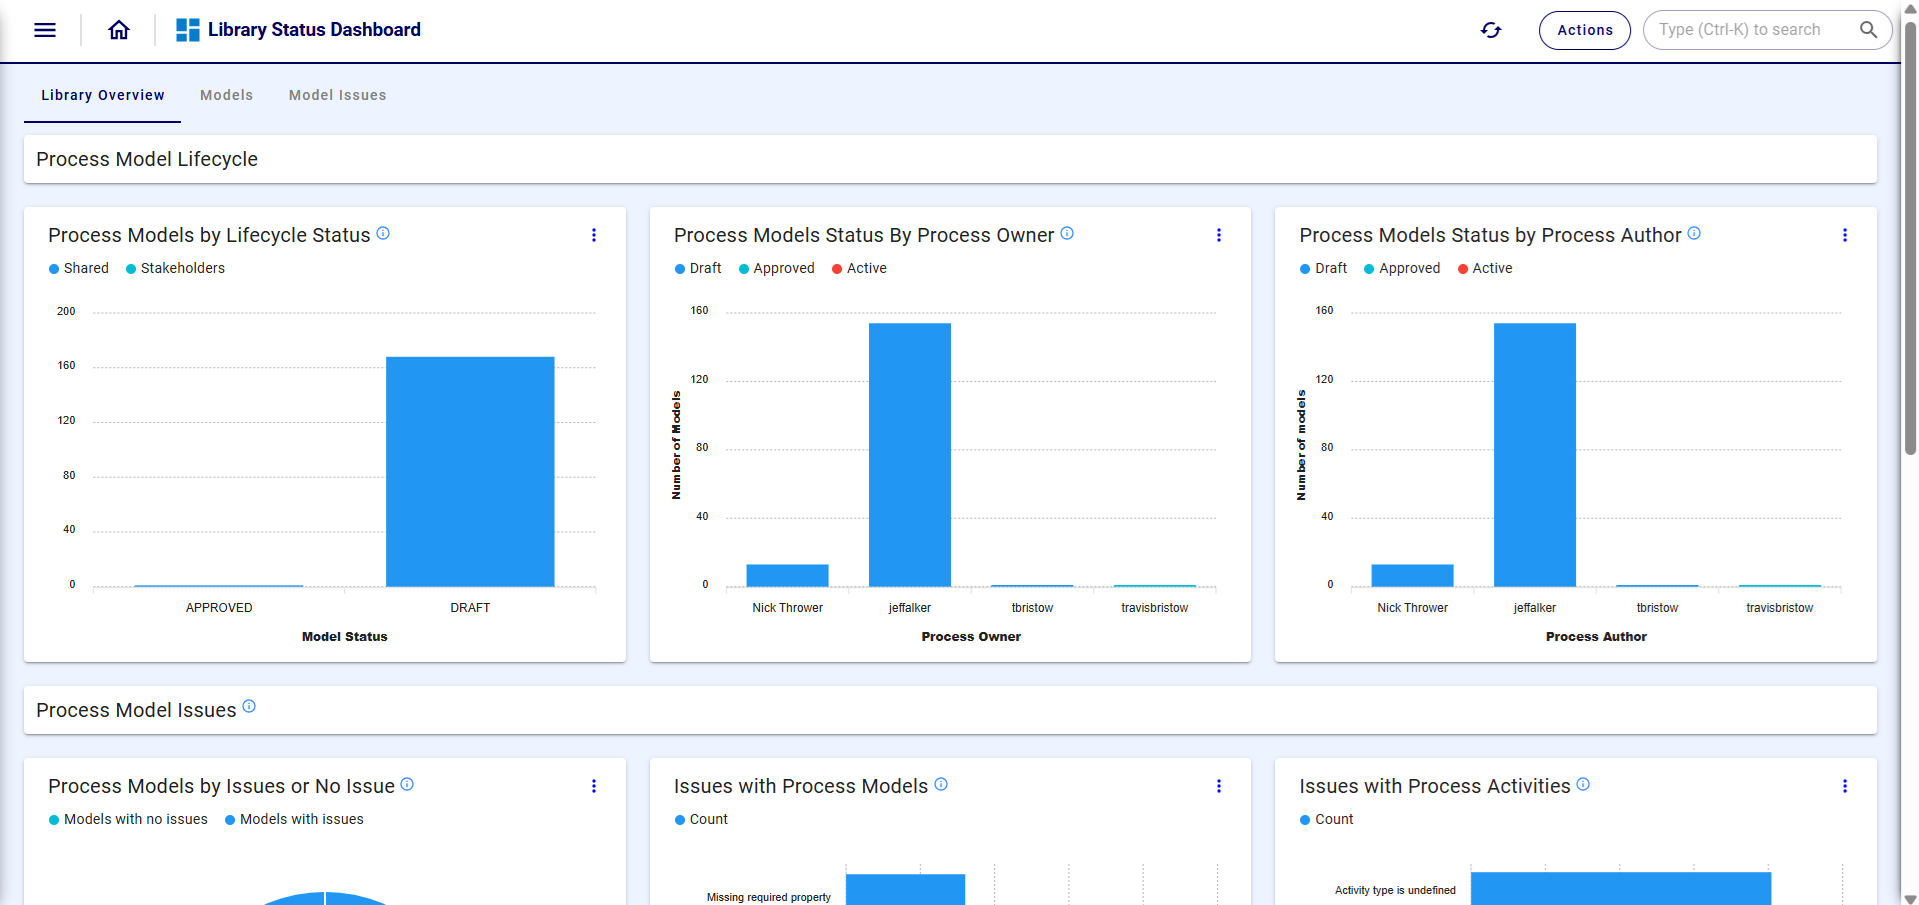
Task: Open kebab menu for Process Author chart
Action: (1845, 235)
